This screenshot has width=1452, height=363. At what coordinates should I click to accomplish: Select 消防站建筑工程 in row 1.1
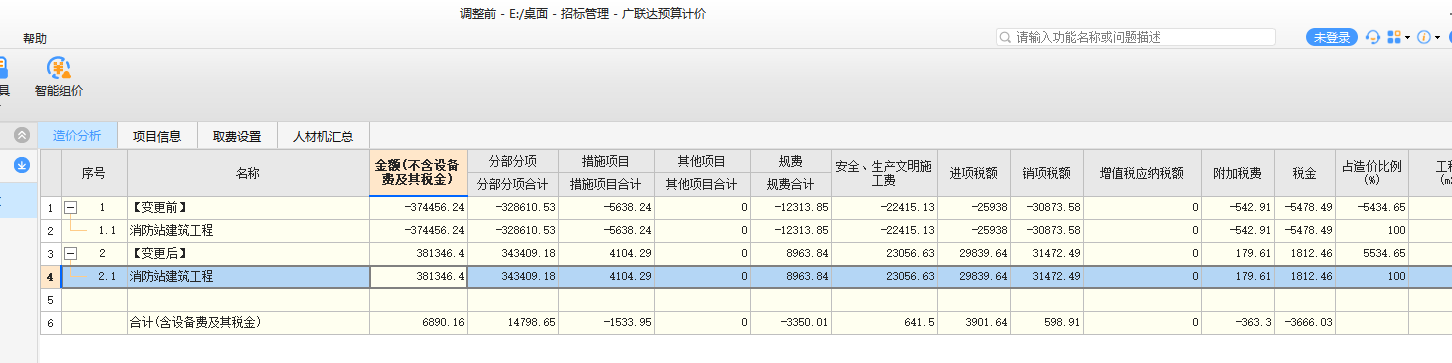248,231
